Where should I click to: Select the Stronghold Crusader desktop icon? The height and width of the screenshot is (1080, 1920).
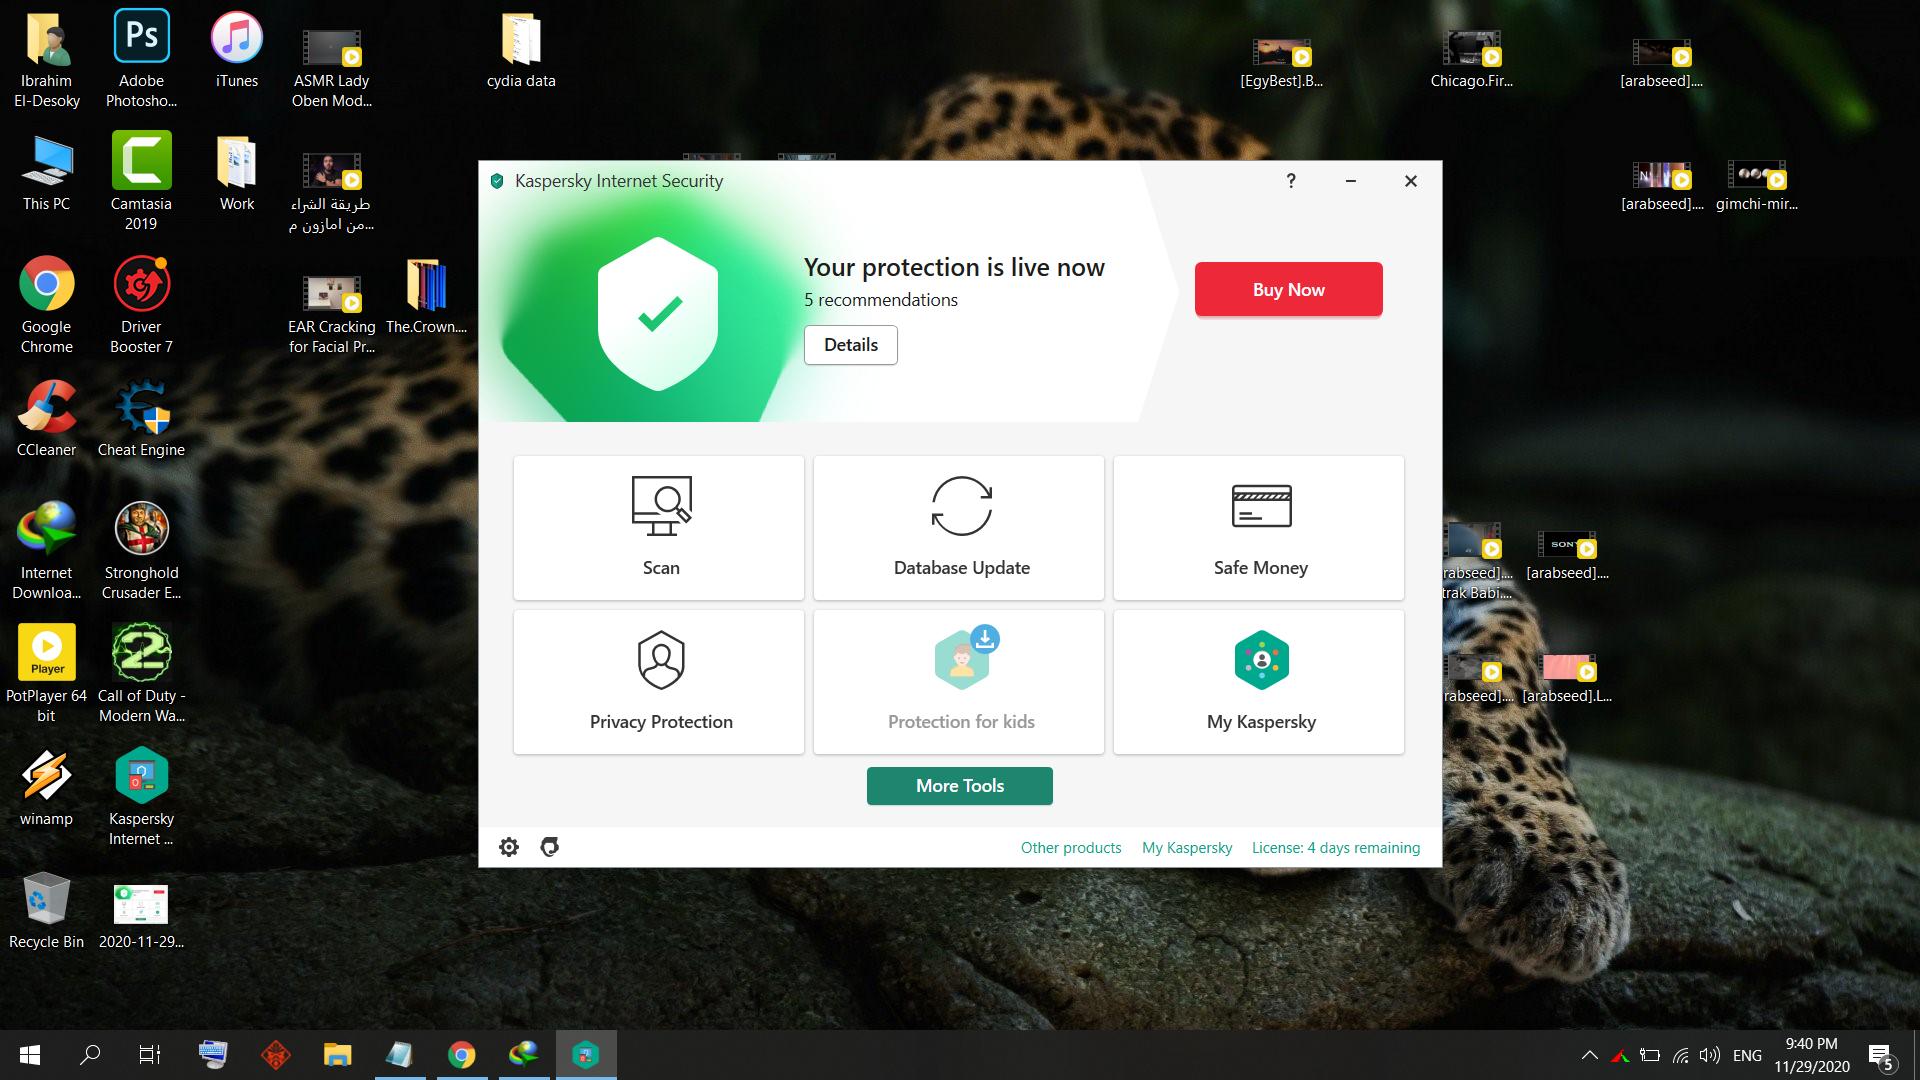(x=141, y=551)
